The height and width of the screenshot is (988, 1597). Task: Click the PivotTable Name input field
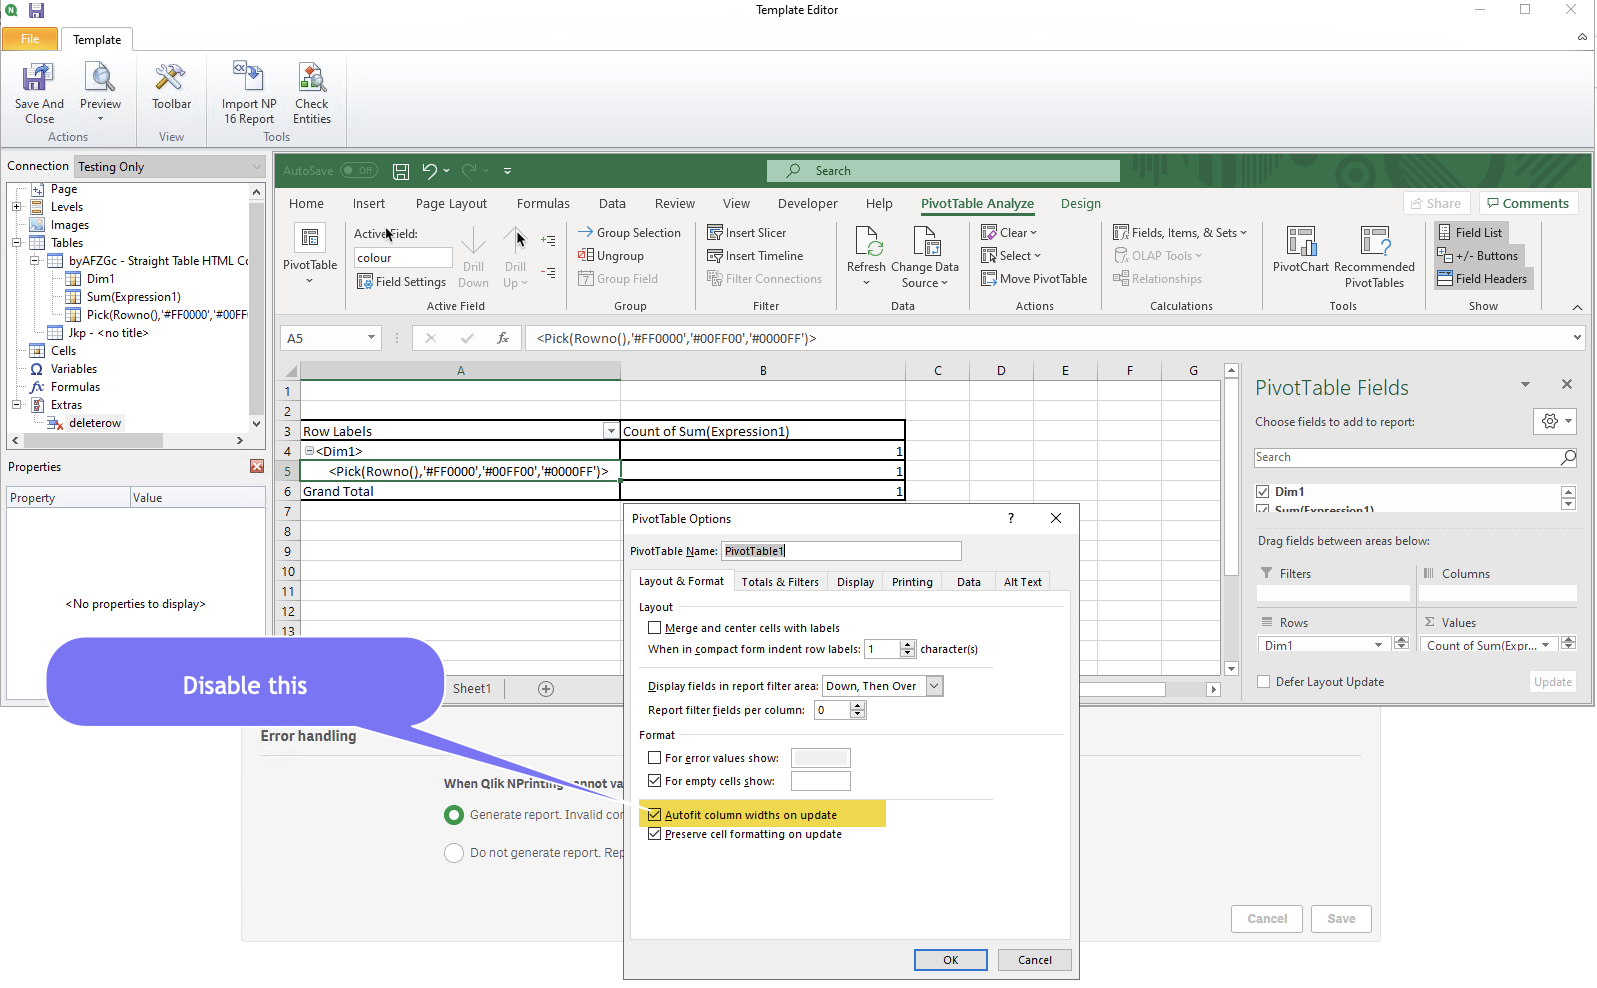(840, 551)
